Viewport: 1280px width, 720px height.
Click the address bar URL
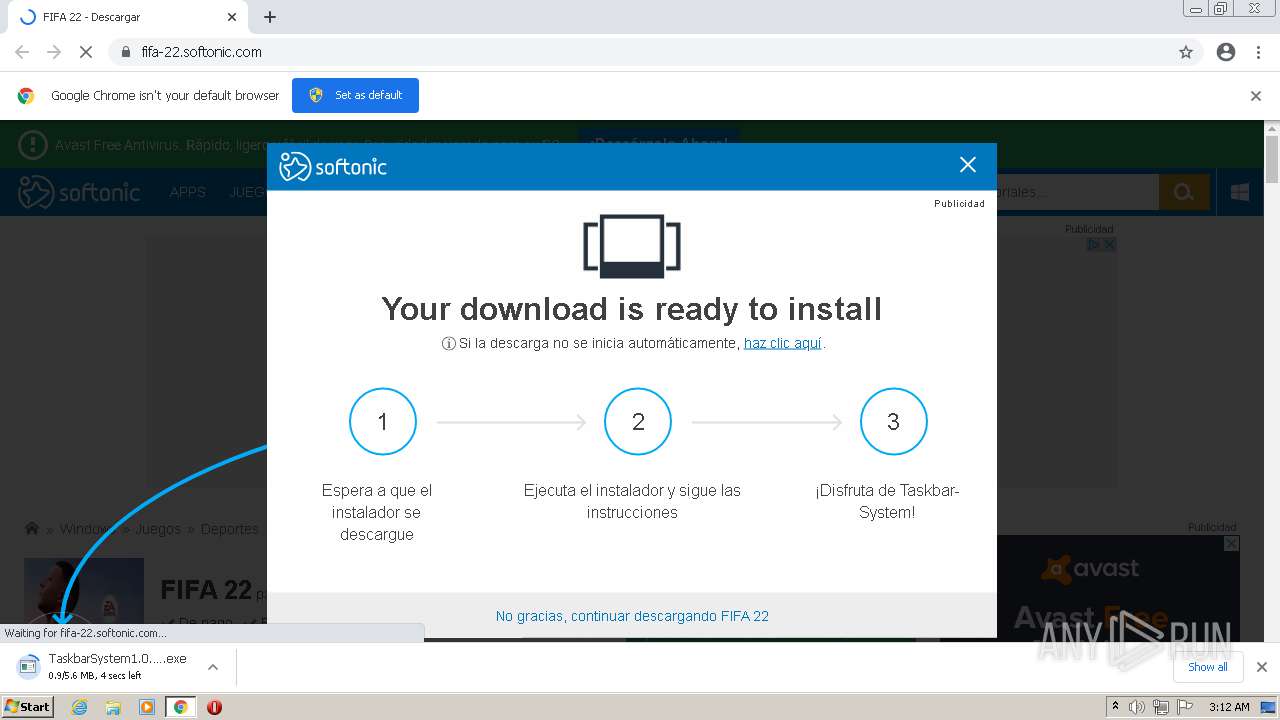point(202,52)
